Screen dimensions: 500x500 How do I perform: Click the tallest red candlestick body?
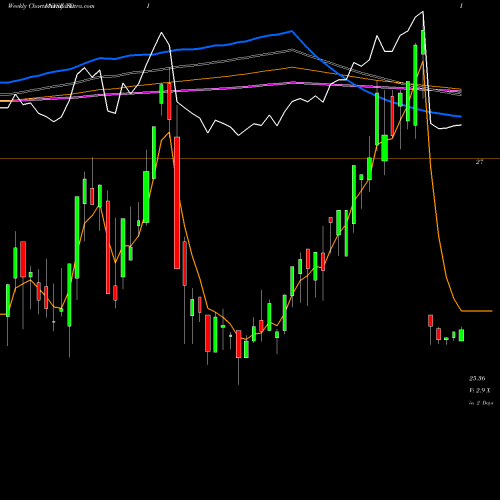pyautogui.click(x=177, y=203)
